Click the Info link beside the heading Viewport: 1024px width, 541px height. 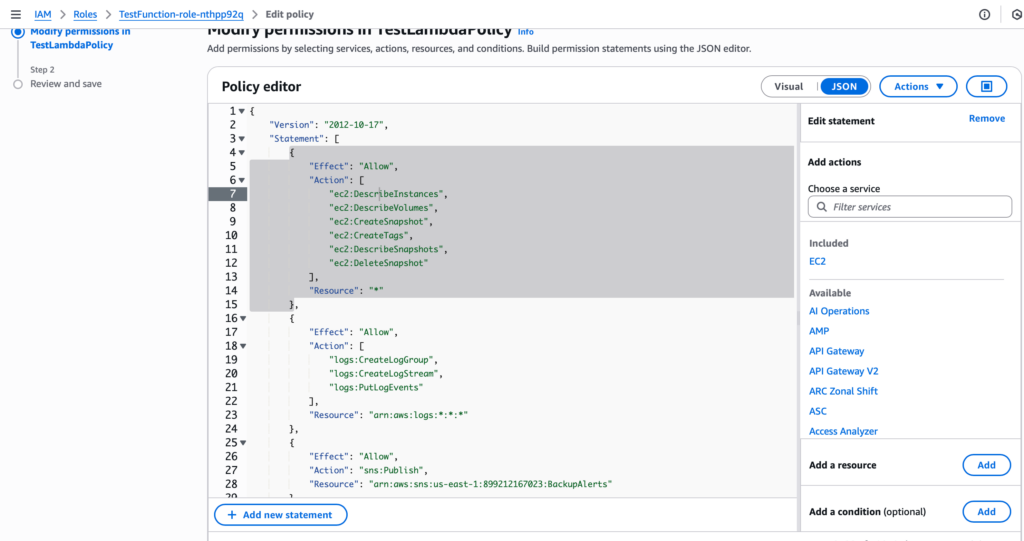click(x=525, y=32)
